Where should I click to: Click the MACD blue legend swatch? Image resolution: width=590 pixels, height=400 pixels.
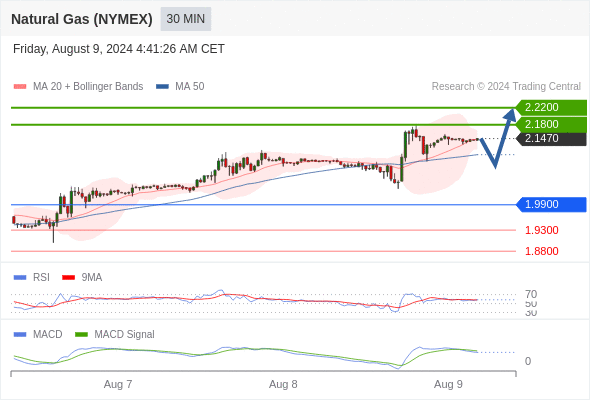click(x=20, y=335)
